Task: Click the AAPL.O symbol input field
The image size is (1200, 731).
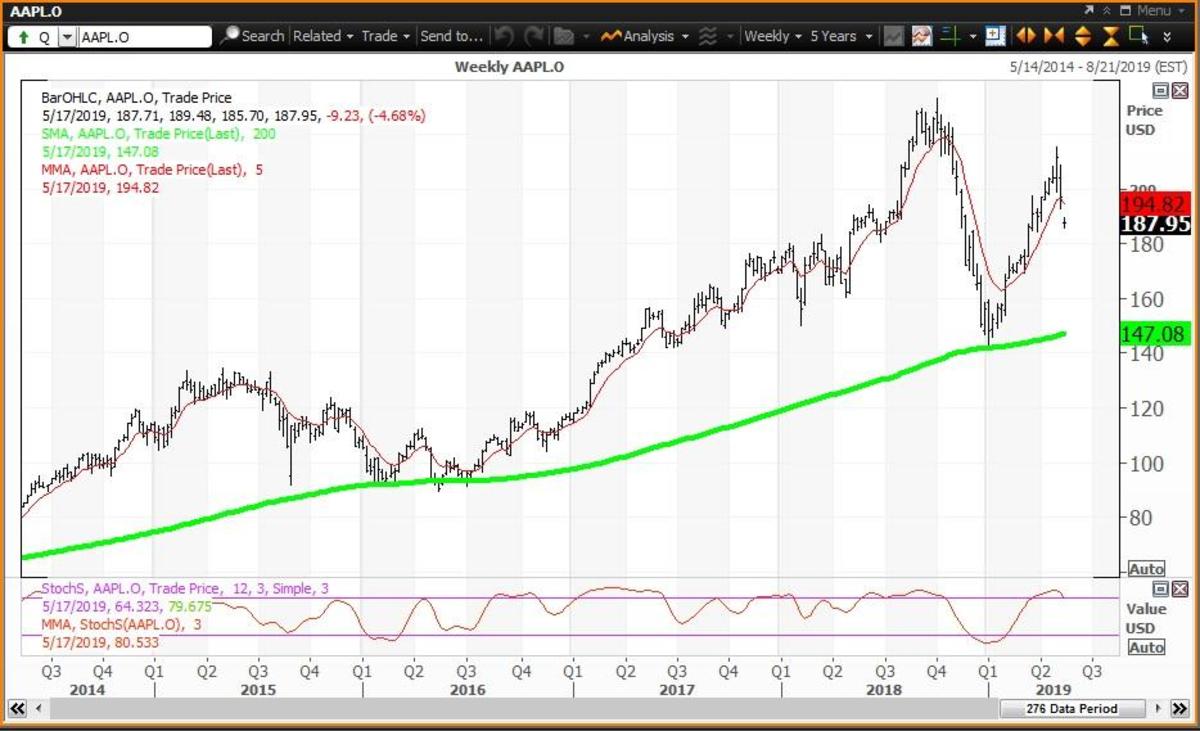Action: 144,36
